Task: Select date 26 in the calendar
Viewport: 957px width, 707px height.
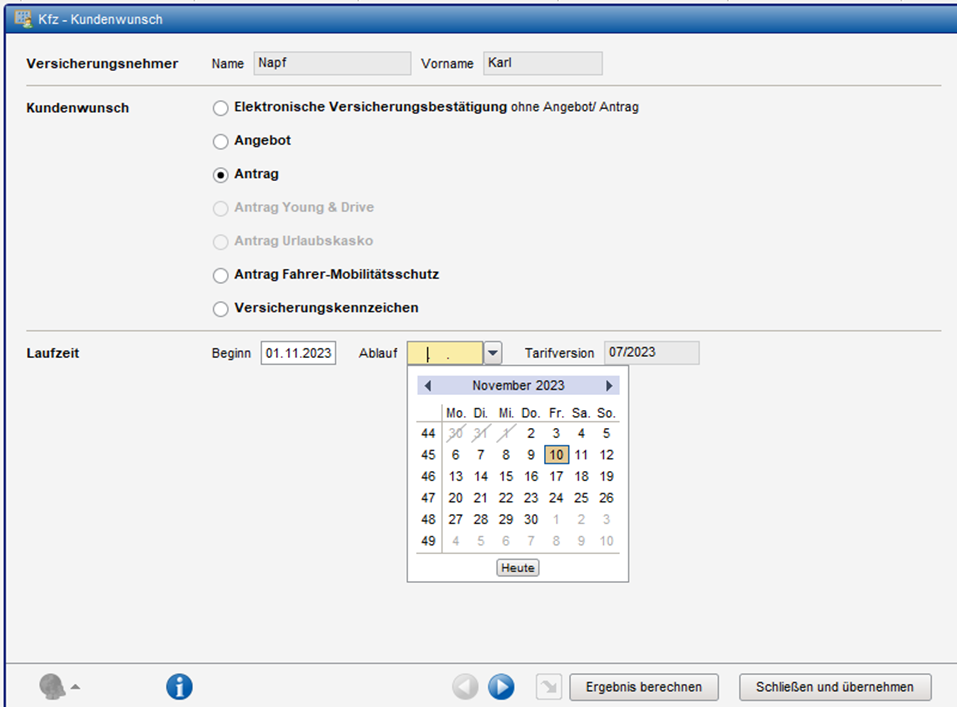Action: [606, 498]
